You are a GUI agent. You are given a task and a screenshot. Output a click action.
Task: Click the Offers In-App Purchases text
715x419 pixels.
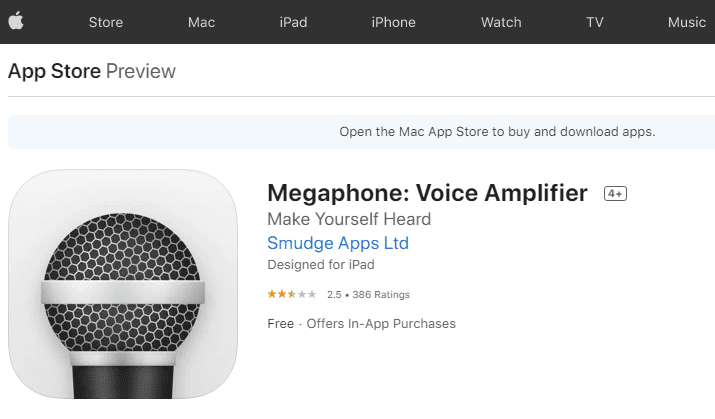coord(381,324)
